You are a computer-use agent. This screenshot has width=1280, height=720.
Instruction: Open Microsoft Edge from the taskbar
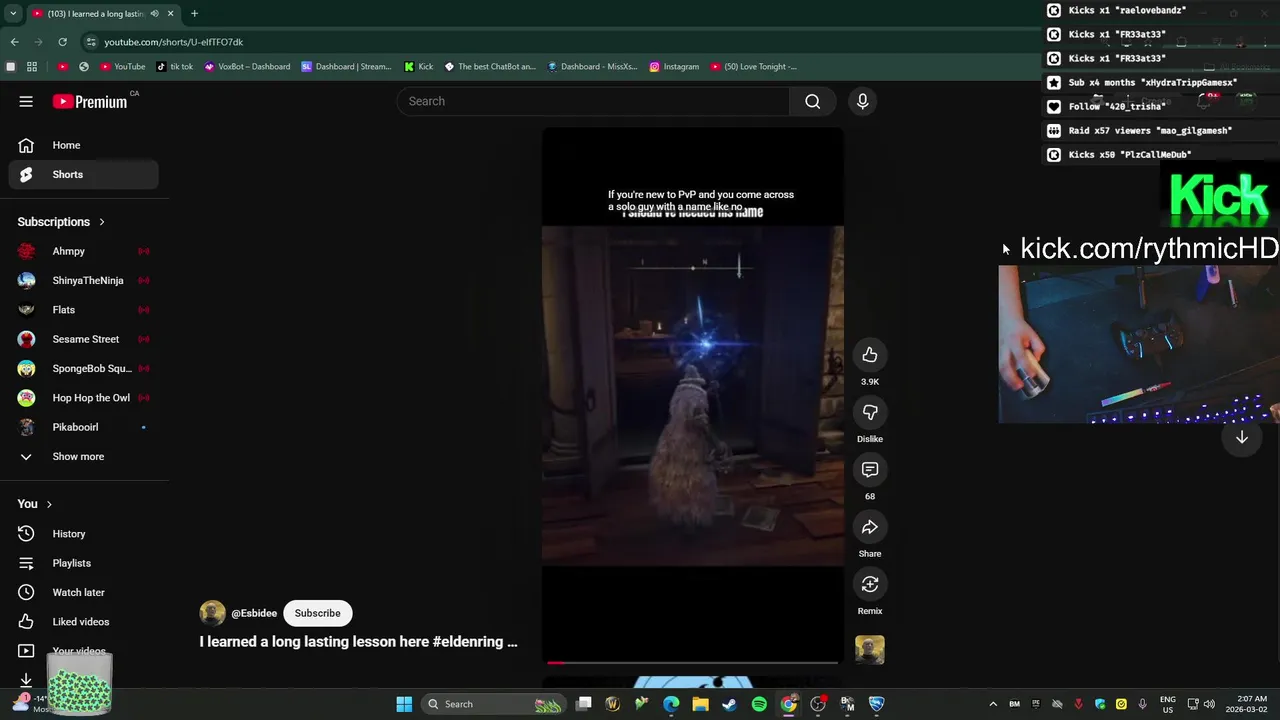coord(671,704)
